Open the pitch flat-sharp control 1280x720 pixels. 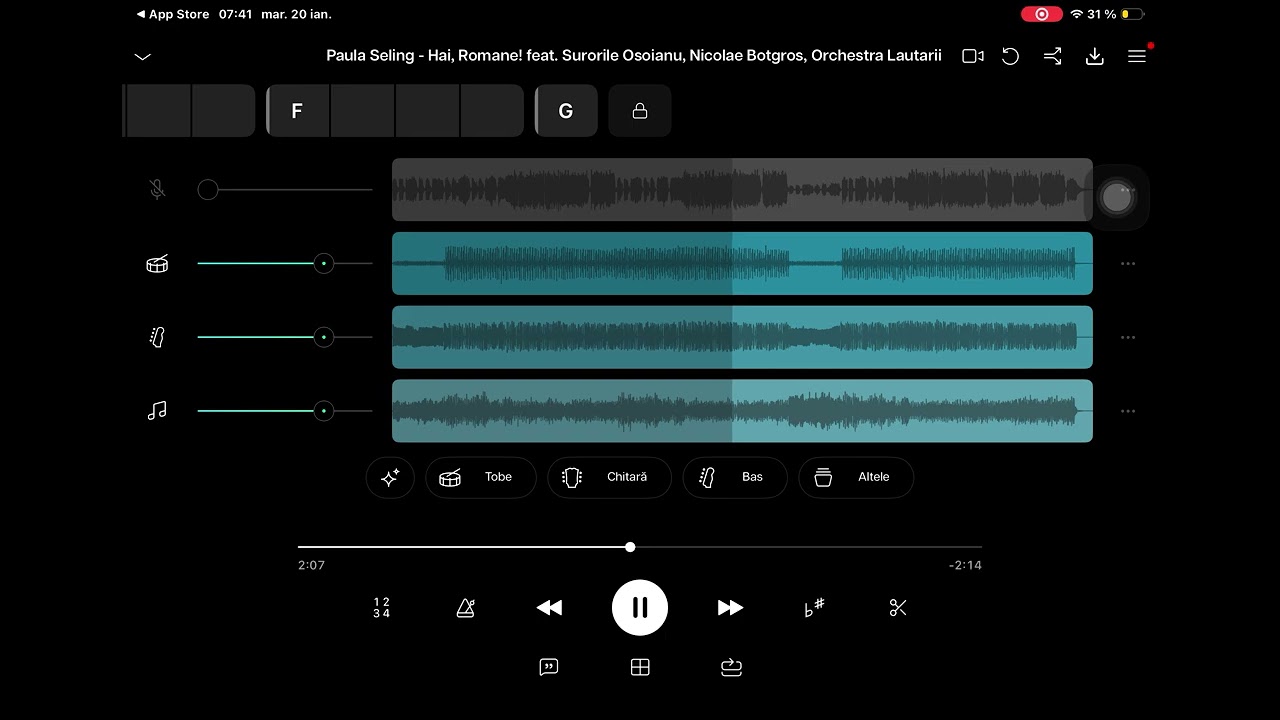[814, 608]
